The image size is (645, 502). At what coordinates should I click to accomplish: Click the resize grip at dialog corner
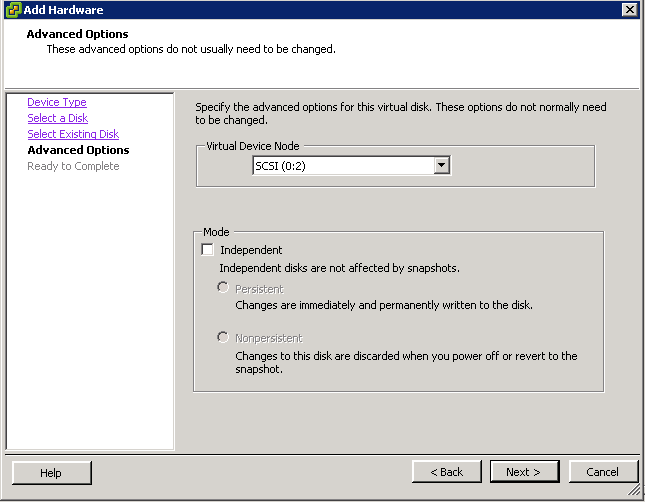click(x=635, y=490)
